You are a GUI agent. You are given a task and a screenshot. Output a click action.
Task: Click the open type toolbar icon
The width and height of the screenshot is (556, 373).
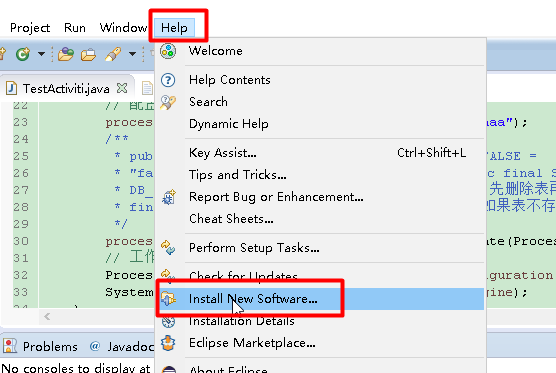pyautogui.click(x=66, y=54)
